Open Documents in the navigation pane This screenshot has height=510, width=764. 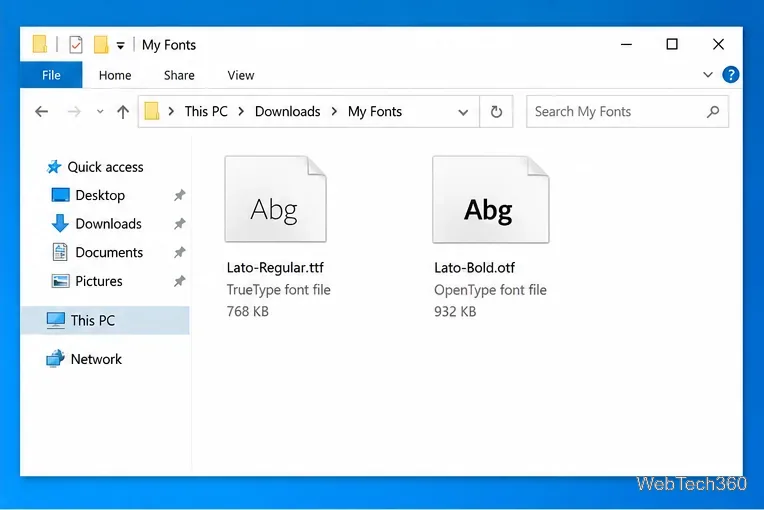(97, 252)
